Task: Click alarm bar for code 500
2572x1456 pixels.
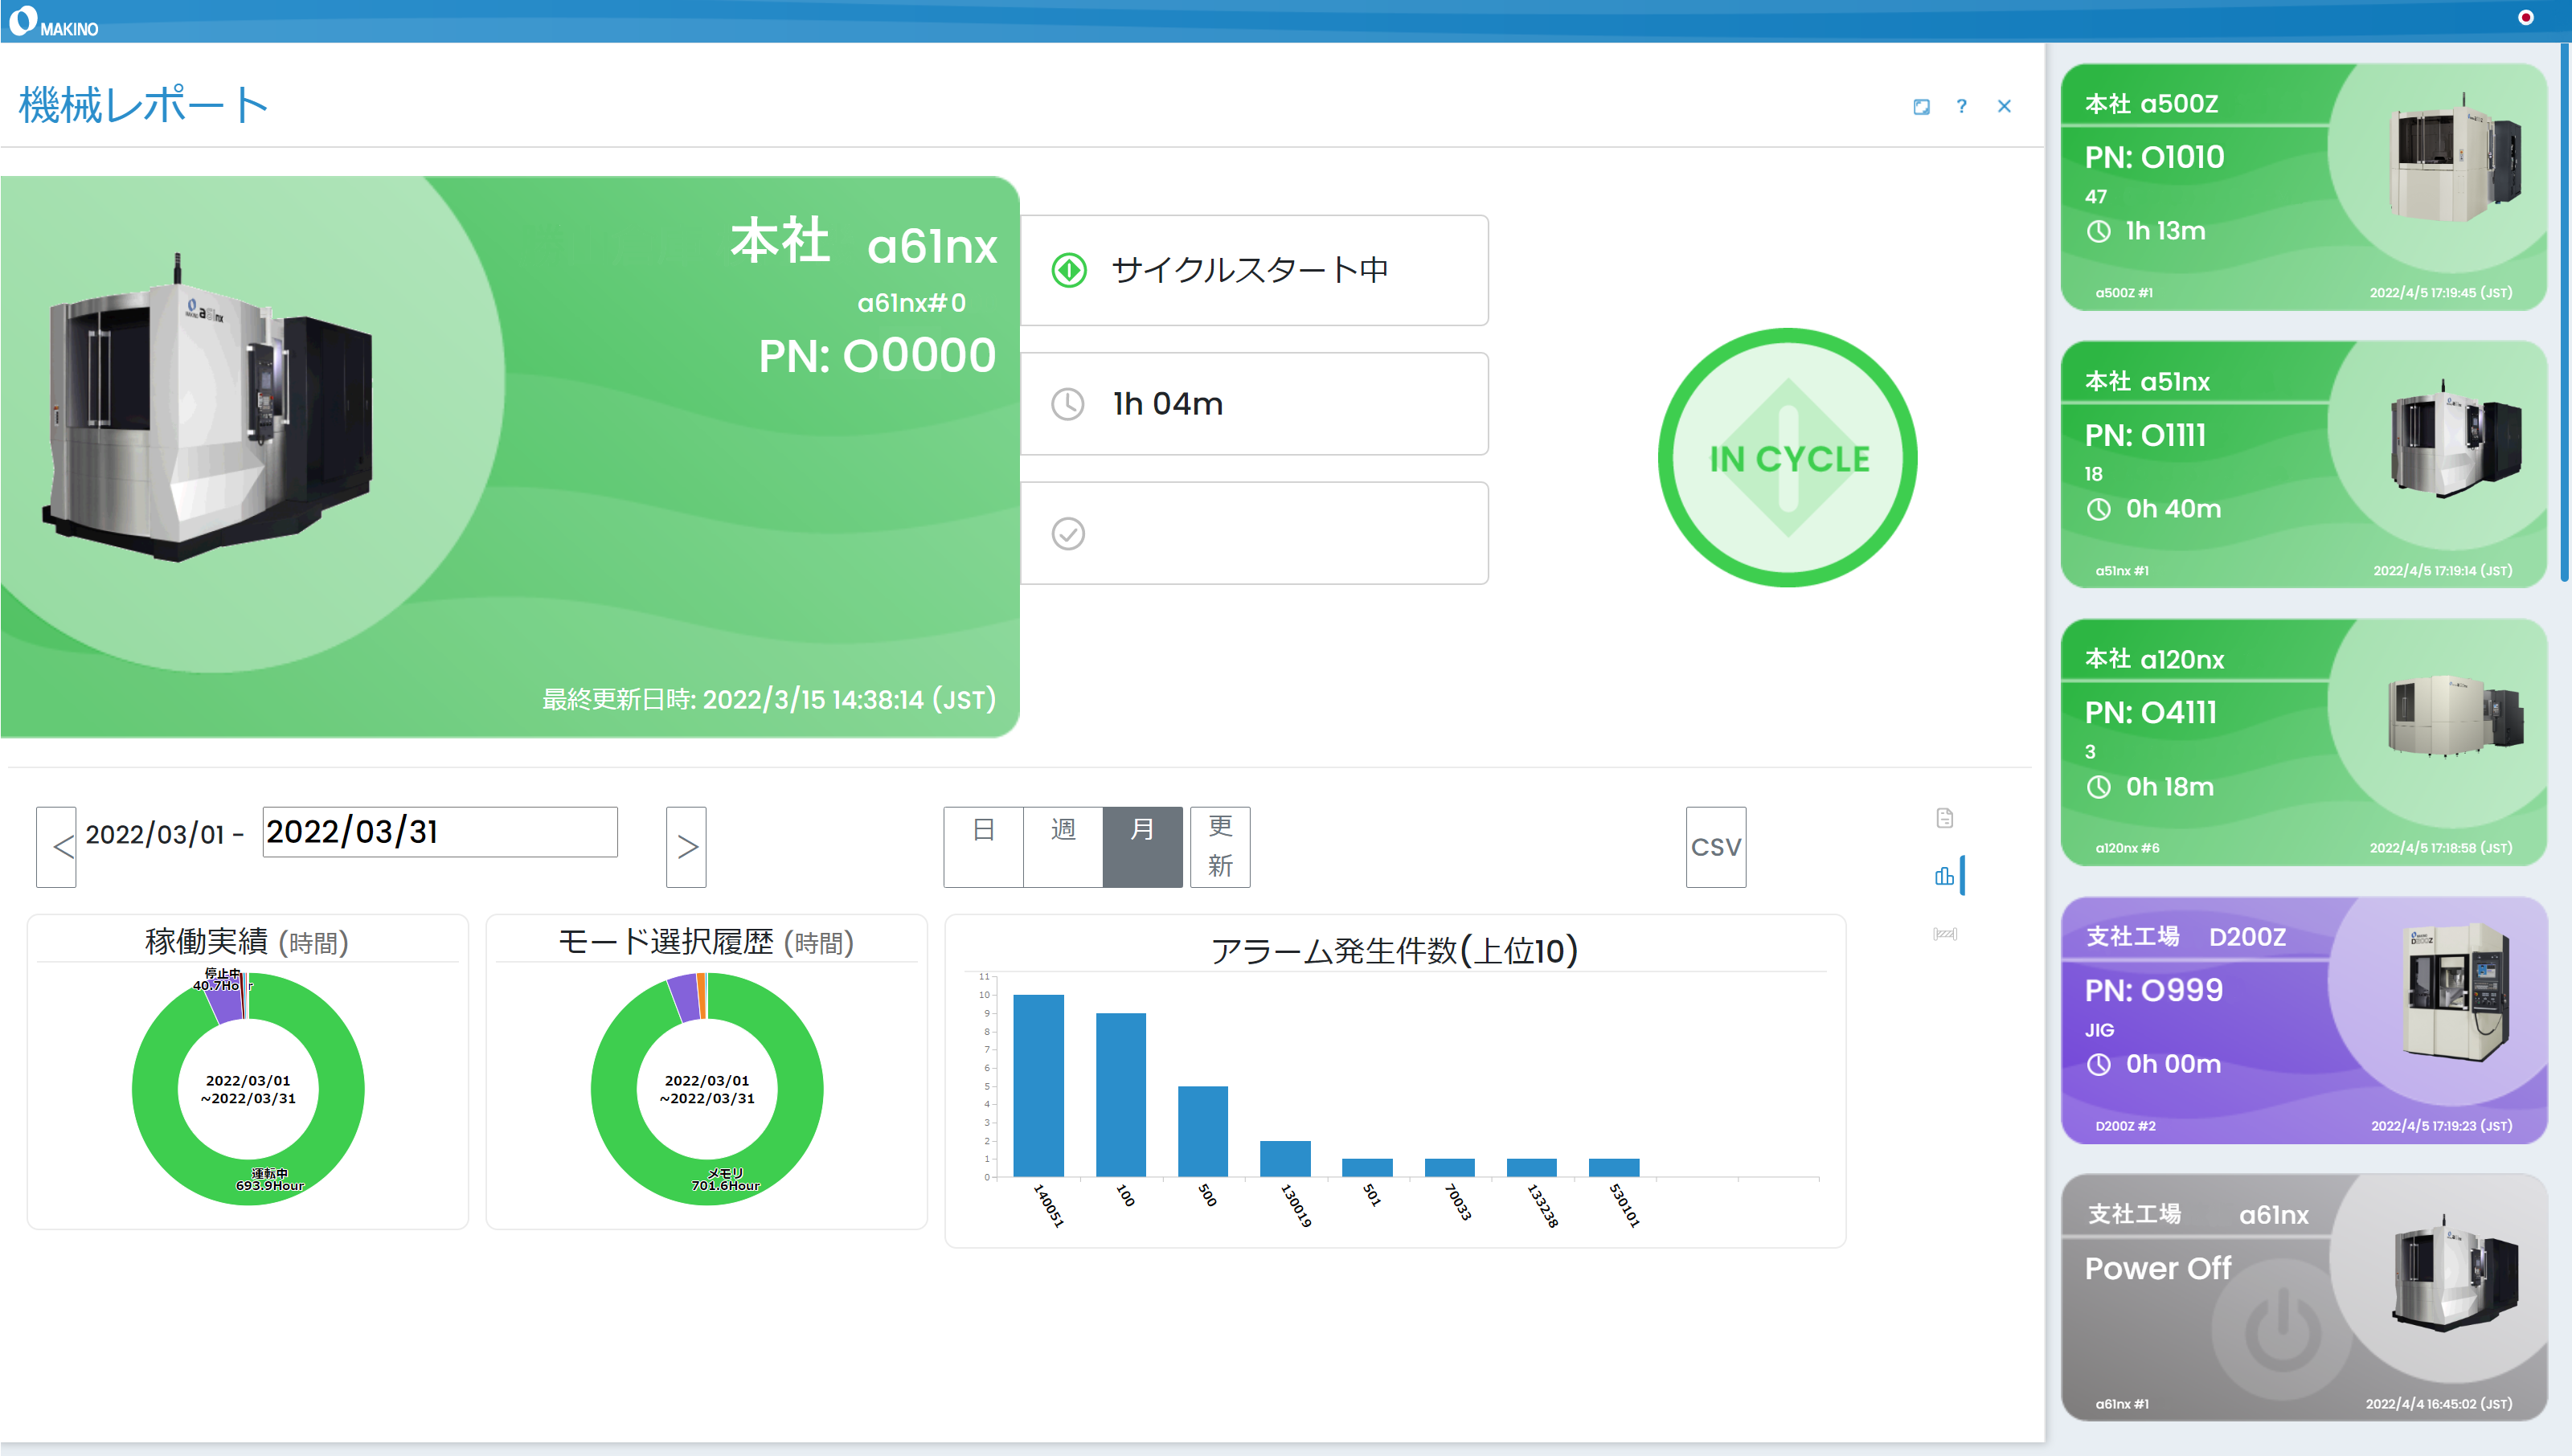Action: 1202,1131
